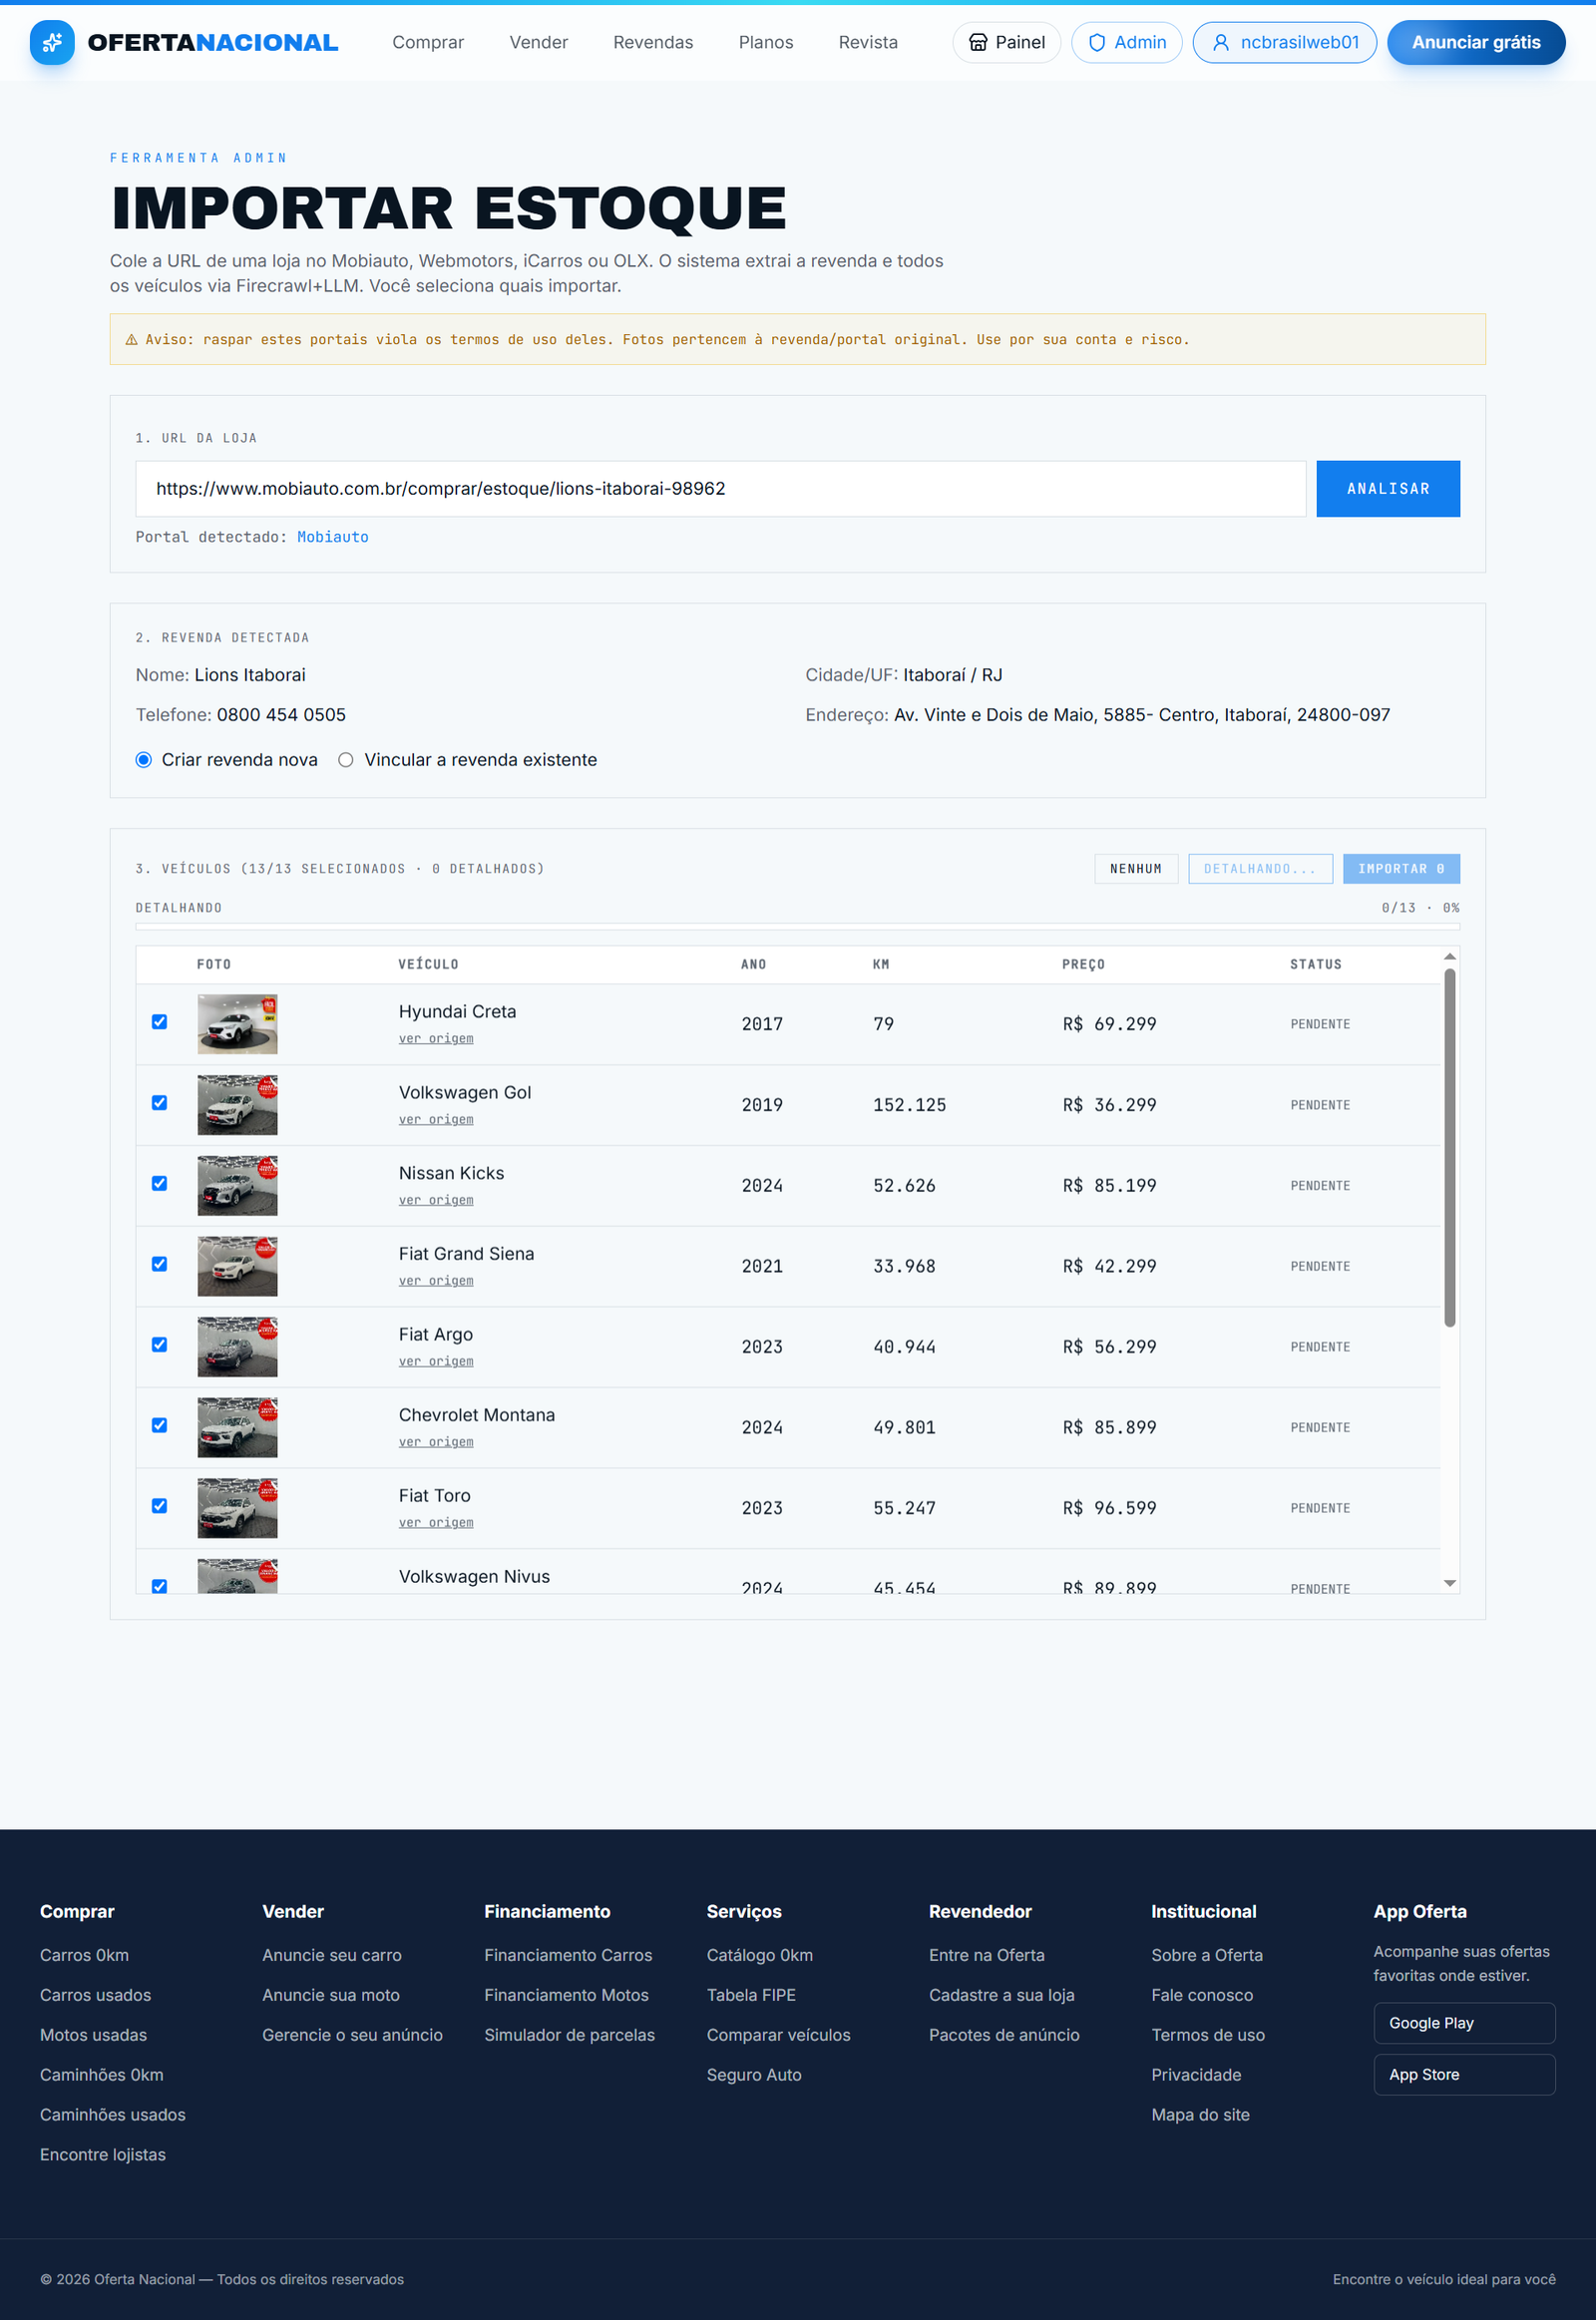Open the ncbrasilweb01 account button
Viewport: 1596px width, 2320px height.
1285,42
